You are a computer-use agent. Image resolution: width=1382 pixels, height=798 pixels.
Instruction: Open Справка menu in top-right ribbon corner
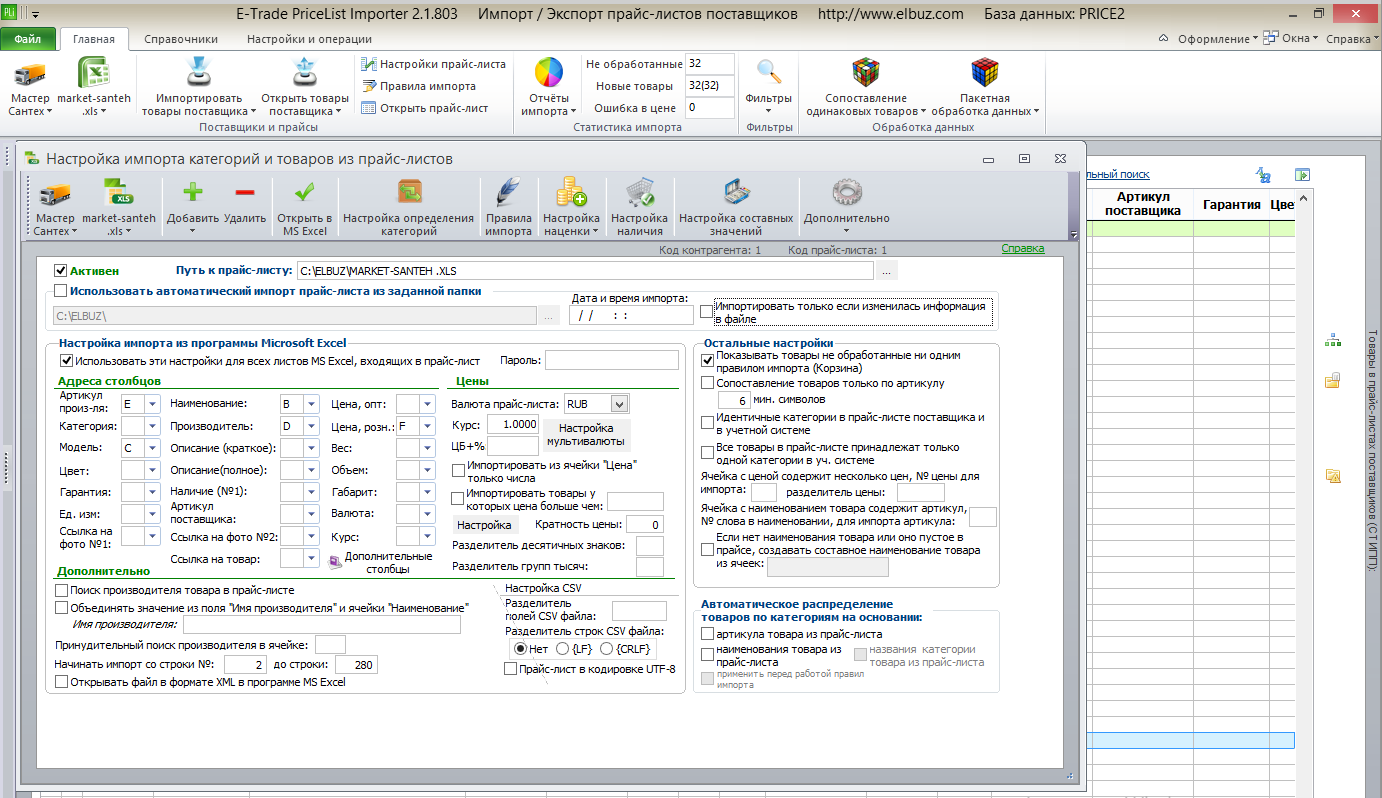(1351, 39)
